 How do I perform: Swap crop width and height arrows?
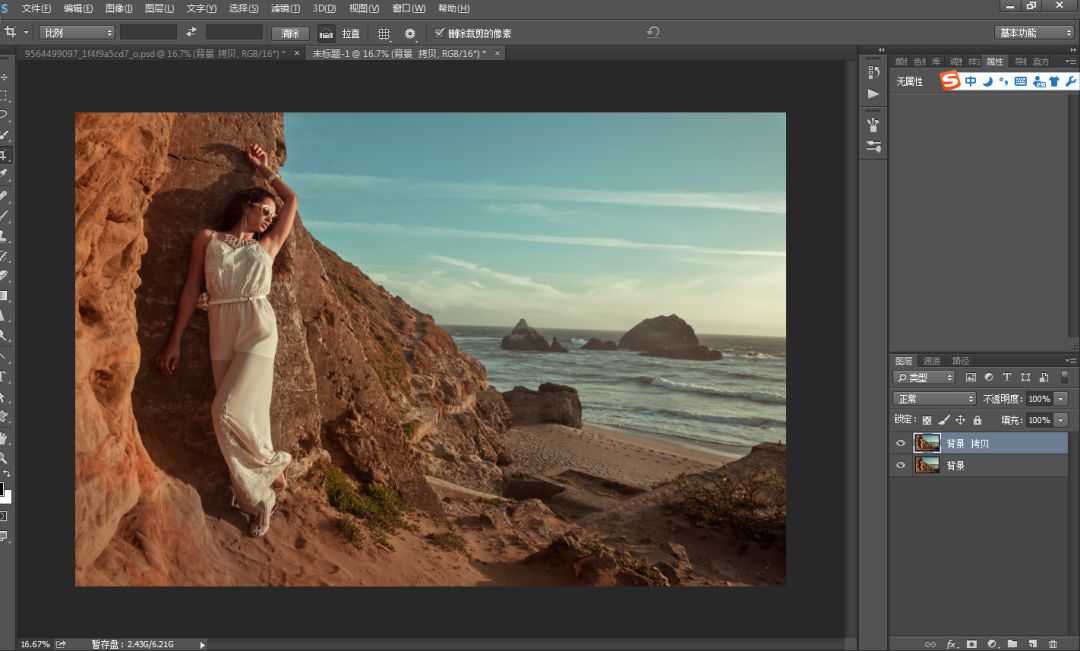191,32
